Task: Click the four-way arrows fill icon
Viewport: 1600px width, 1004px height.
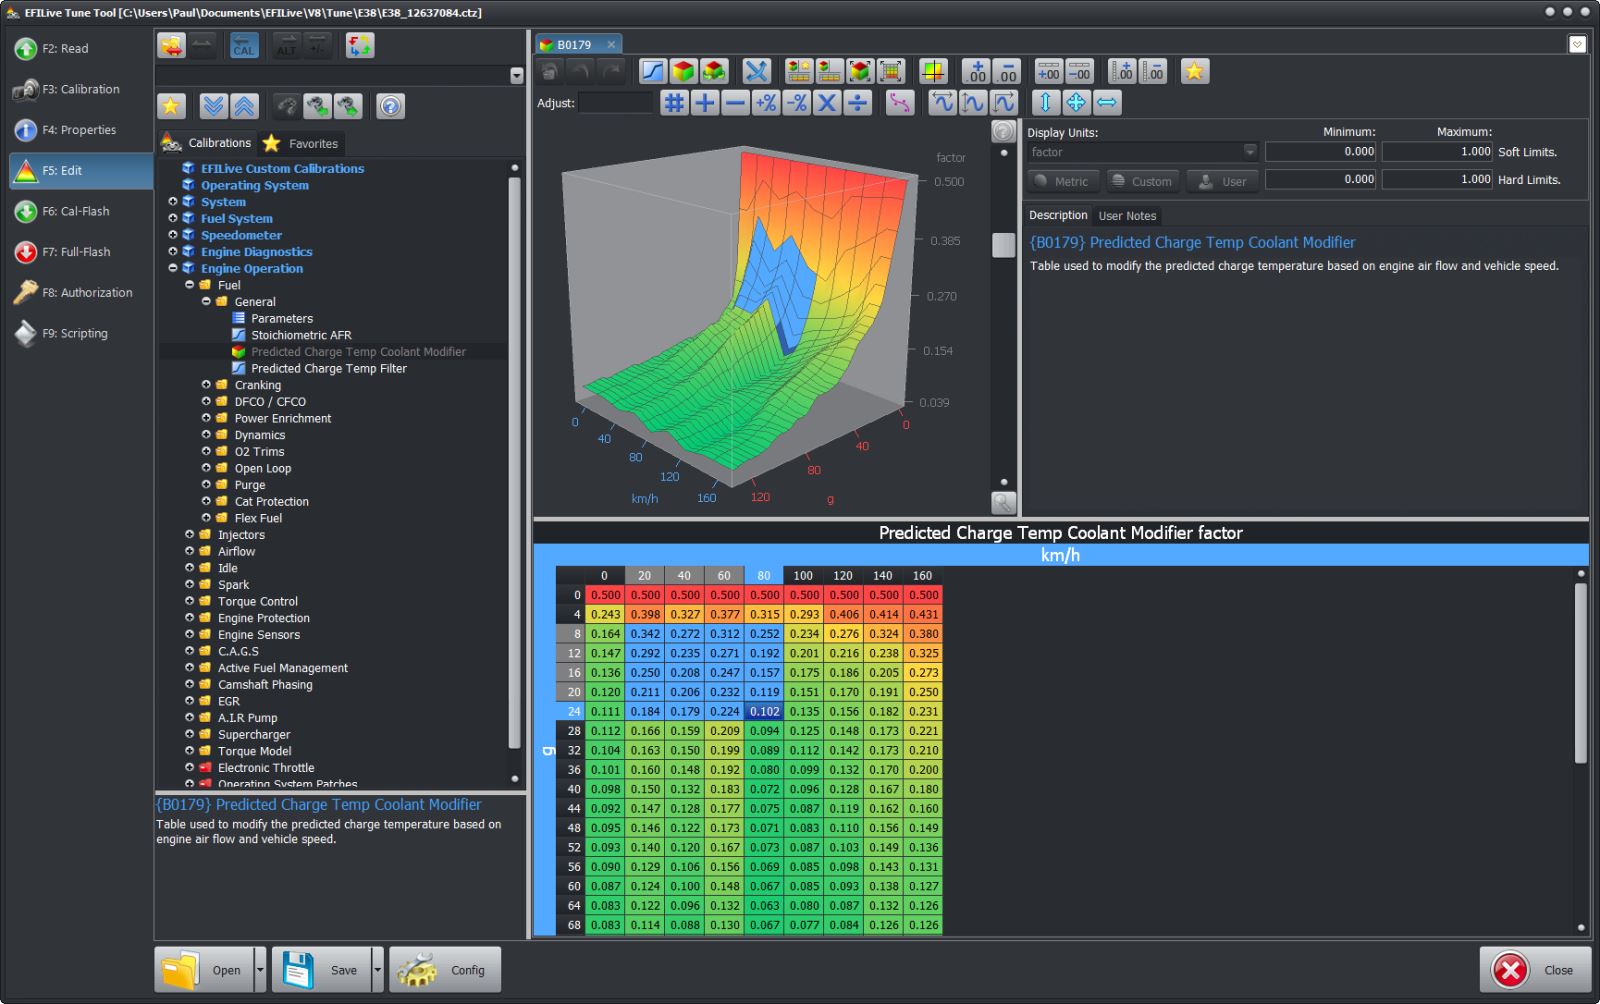Action: tap(1076, 102)
